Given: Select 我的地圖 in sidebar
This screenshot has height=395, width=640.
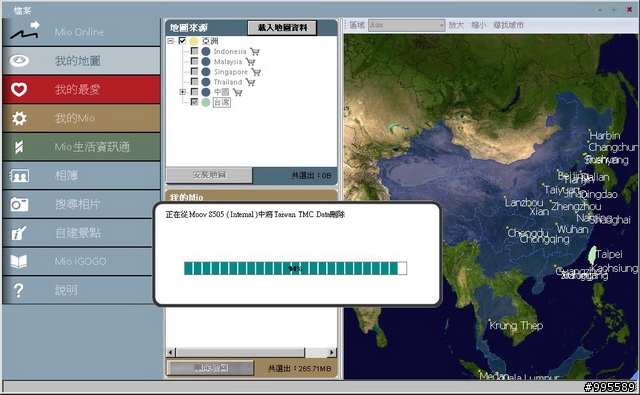Looking at the screenshot, I should [x=81, y=61].
